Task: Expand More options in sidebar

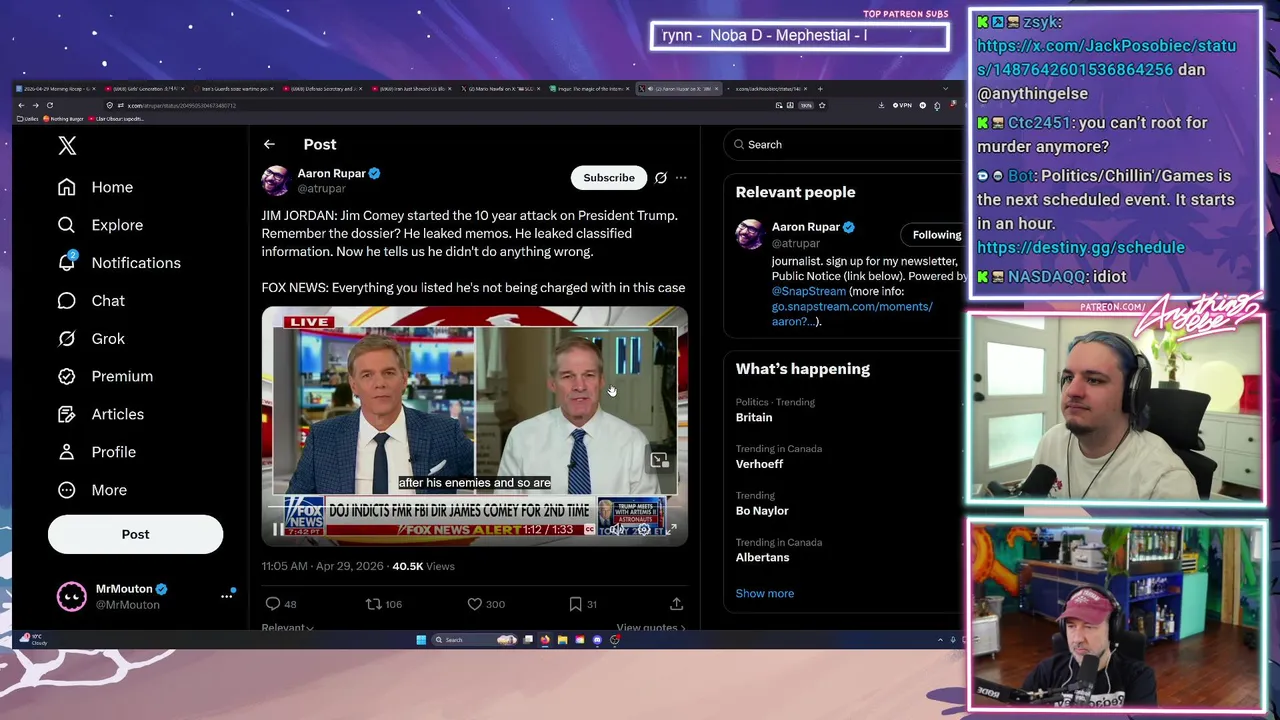Action: pos(92,490)
